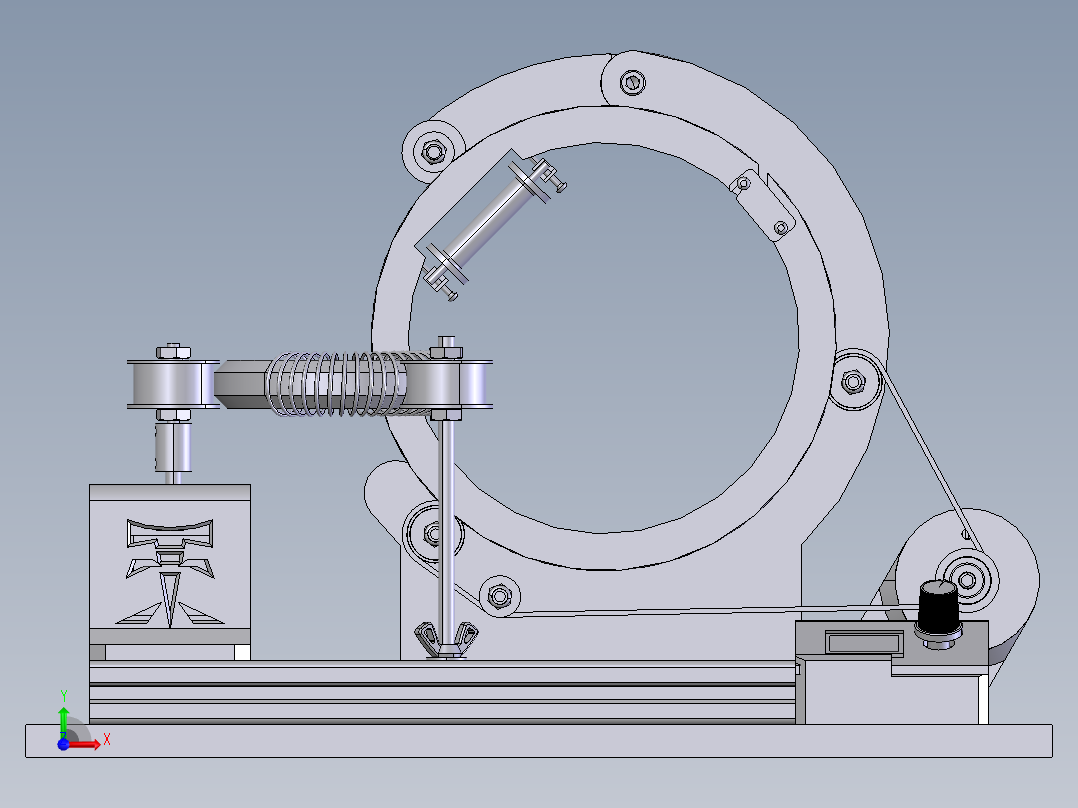Select the motor pulley at lower right
The image size is (1078, 808).
tap(968, 580)
